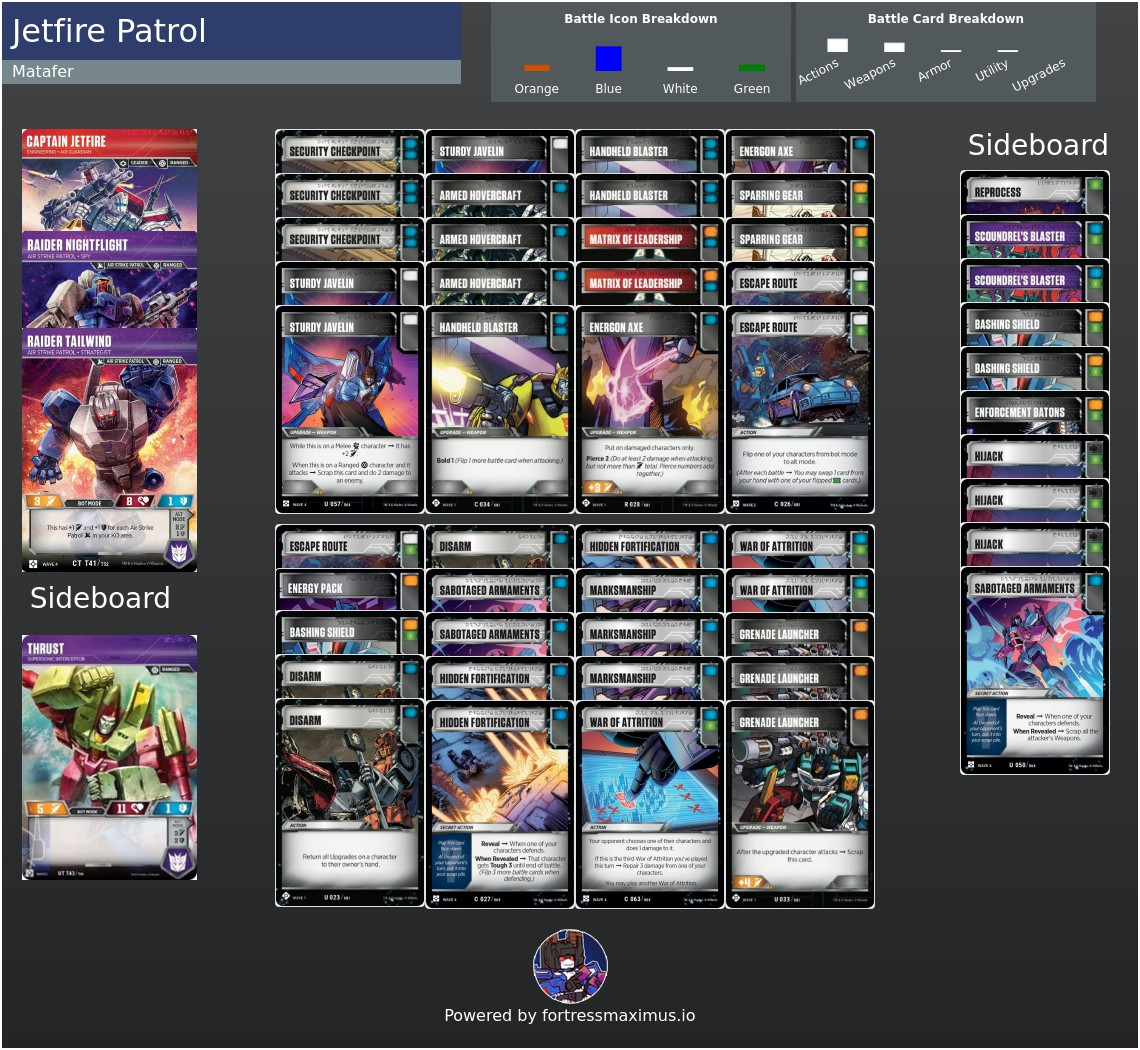Screen dimensions: 1140x1050
Task: Click the "Orange" chart label
Action: coord(537,89)
